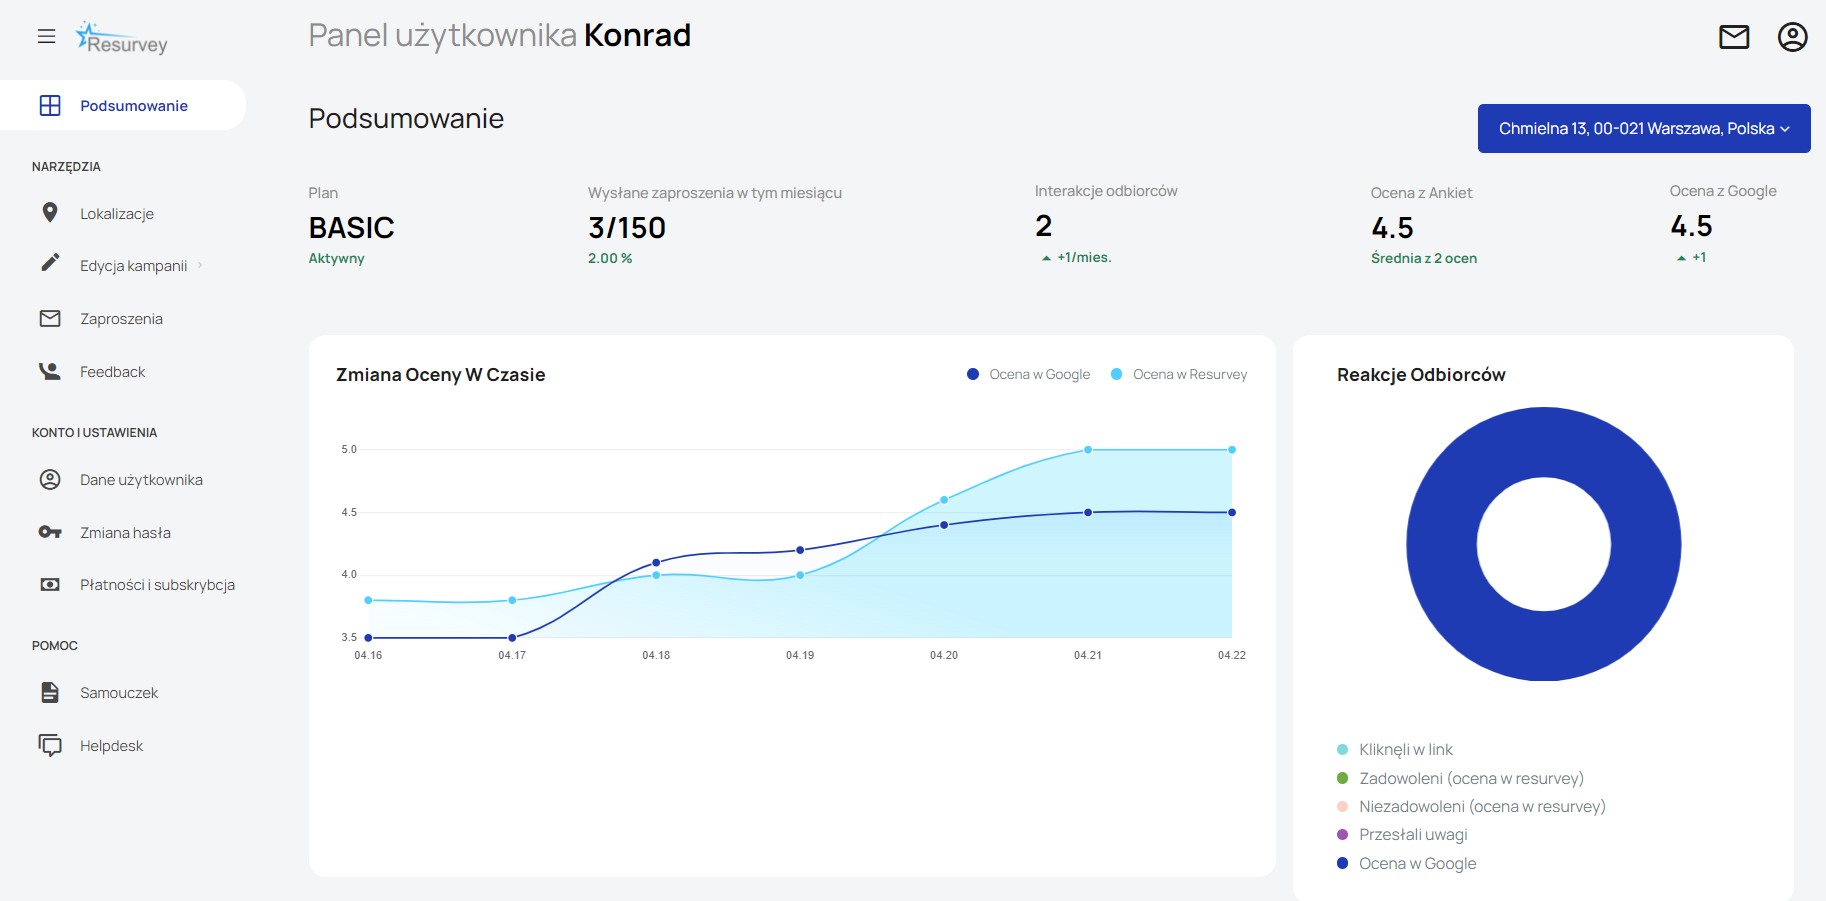Open the mail envelope icon in header

coord(1734,37)
